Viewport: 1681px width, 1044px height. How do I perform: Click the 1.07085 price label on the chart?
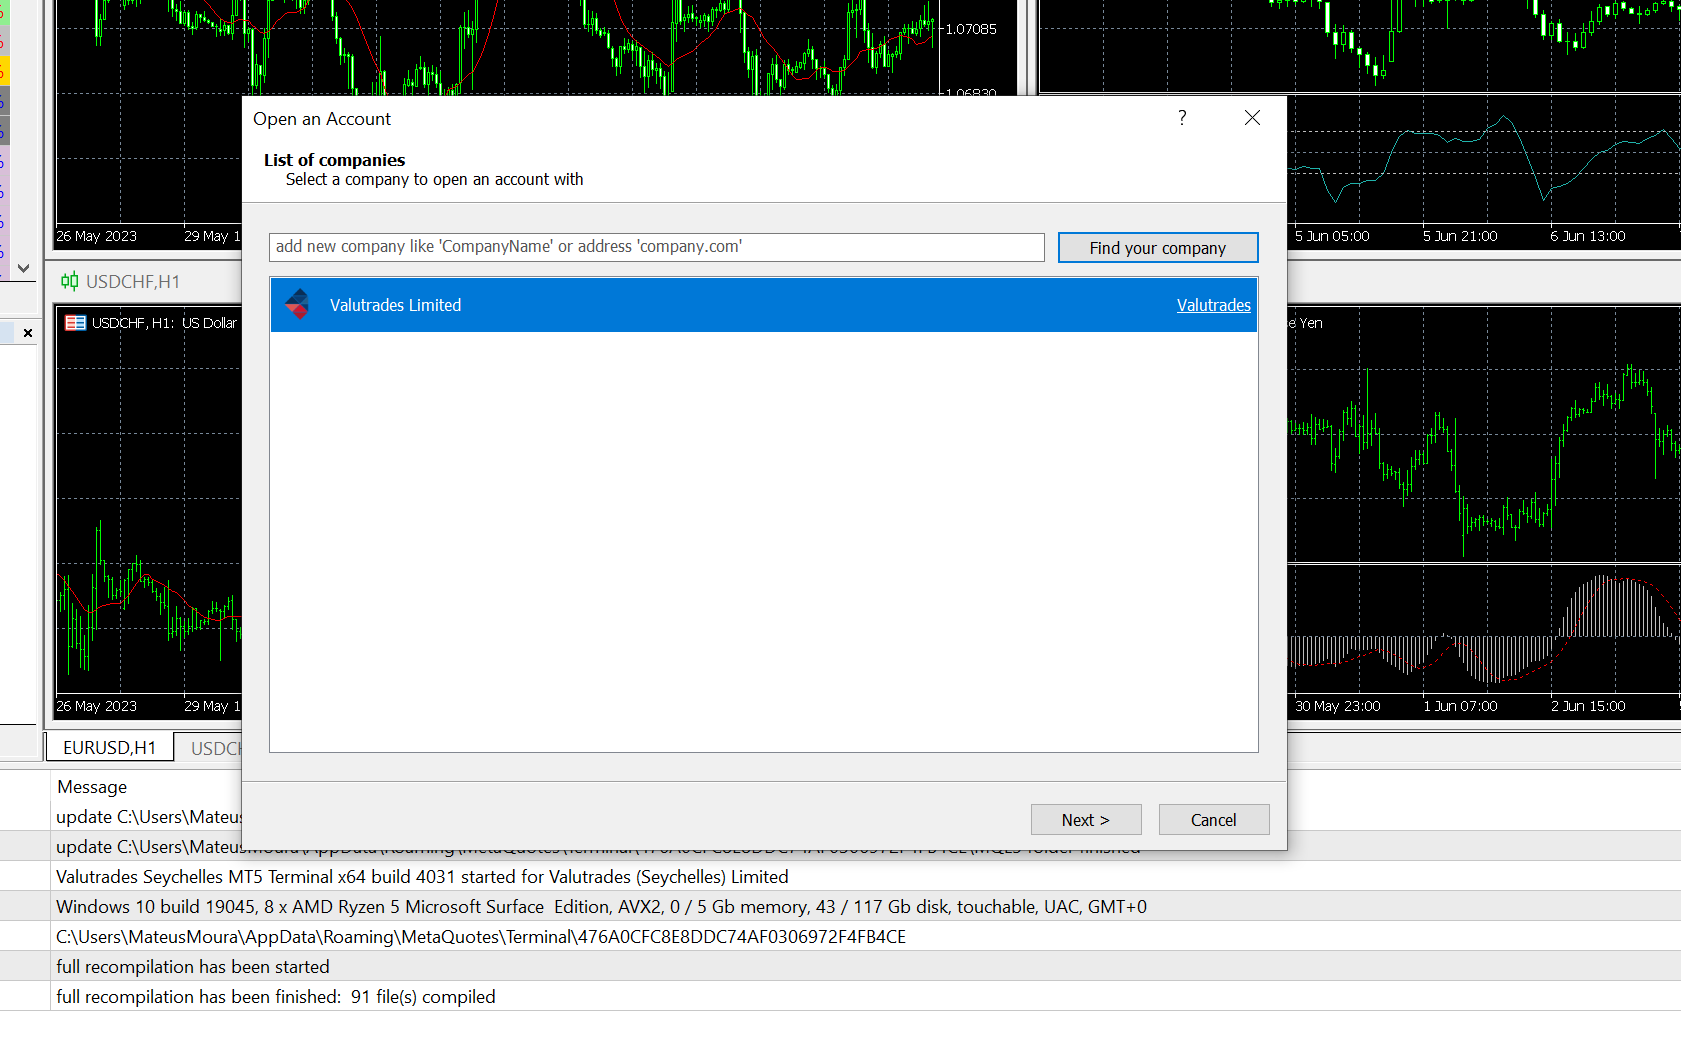coord(971,29)
